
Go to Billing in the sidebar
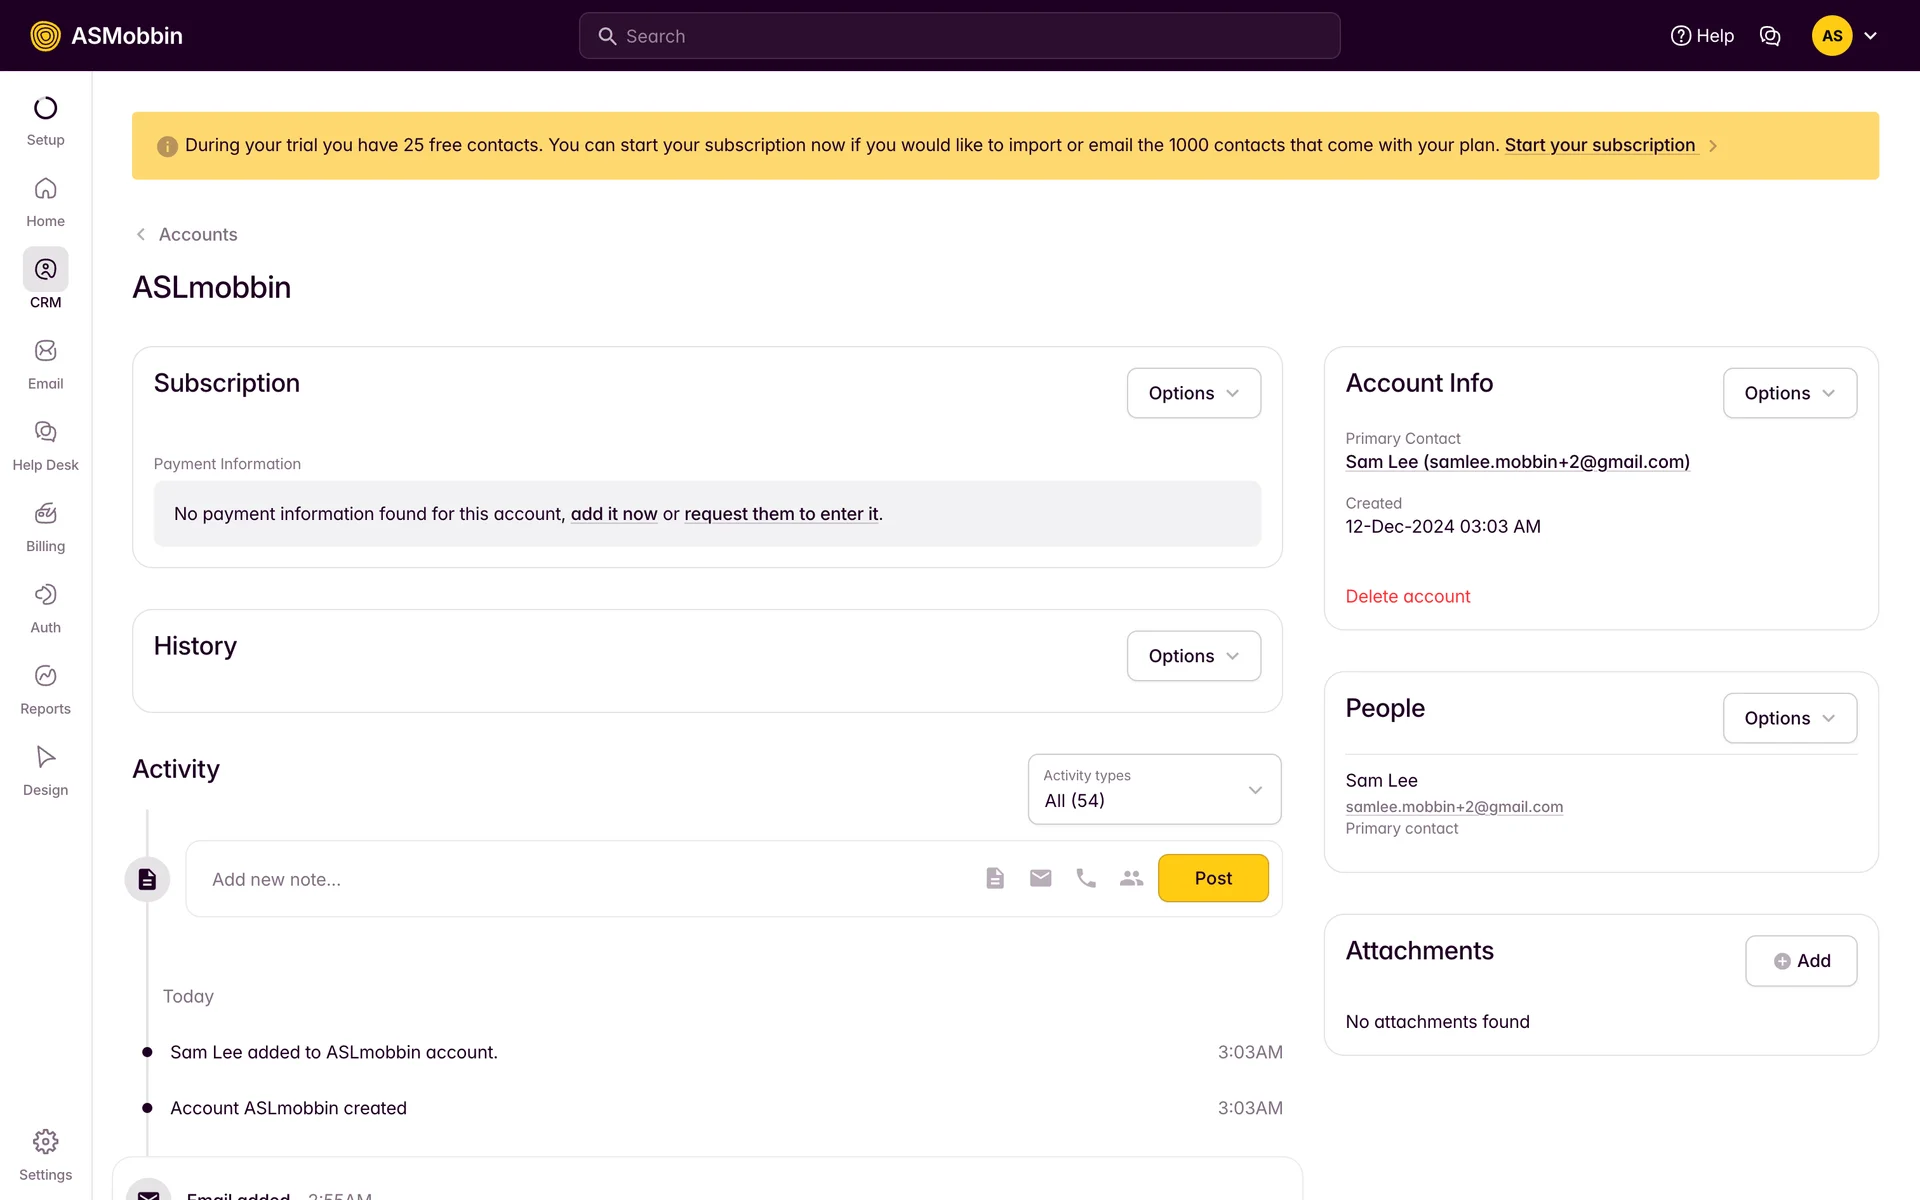(x=45, y=514)
